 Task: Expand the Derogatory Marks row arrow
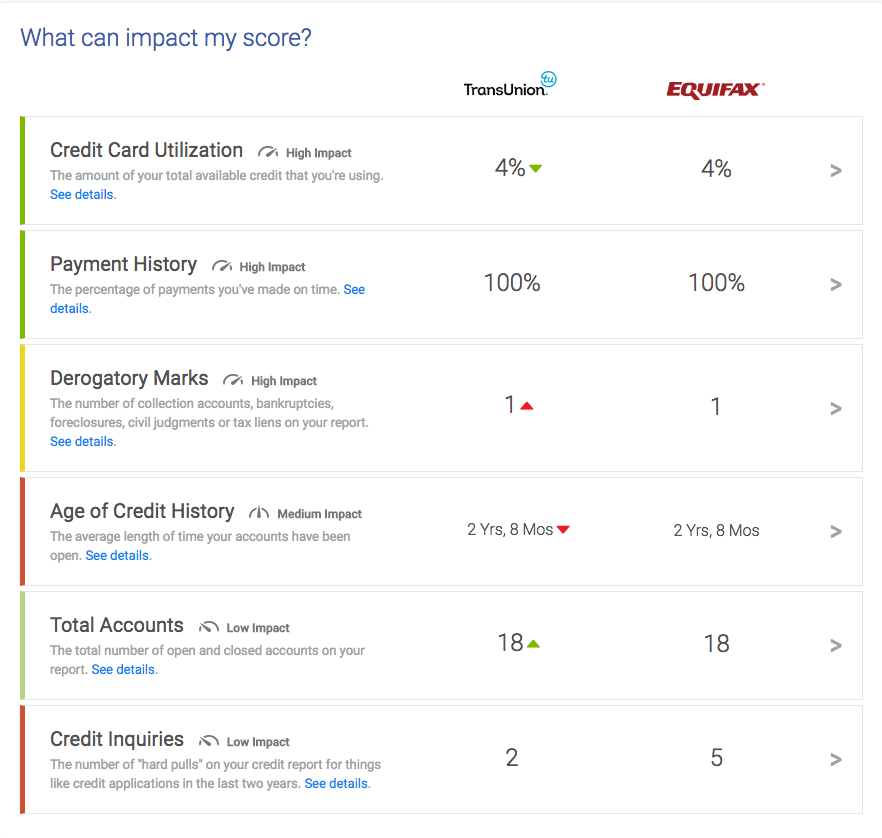click(836, 408)
